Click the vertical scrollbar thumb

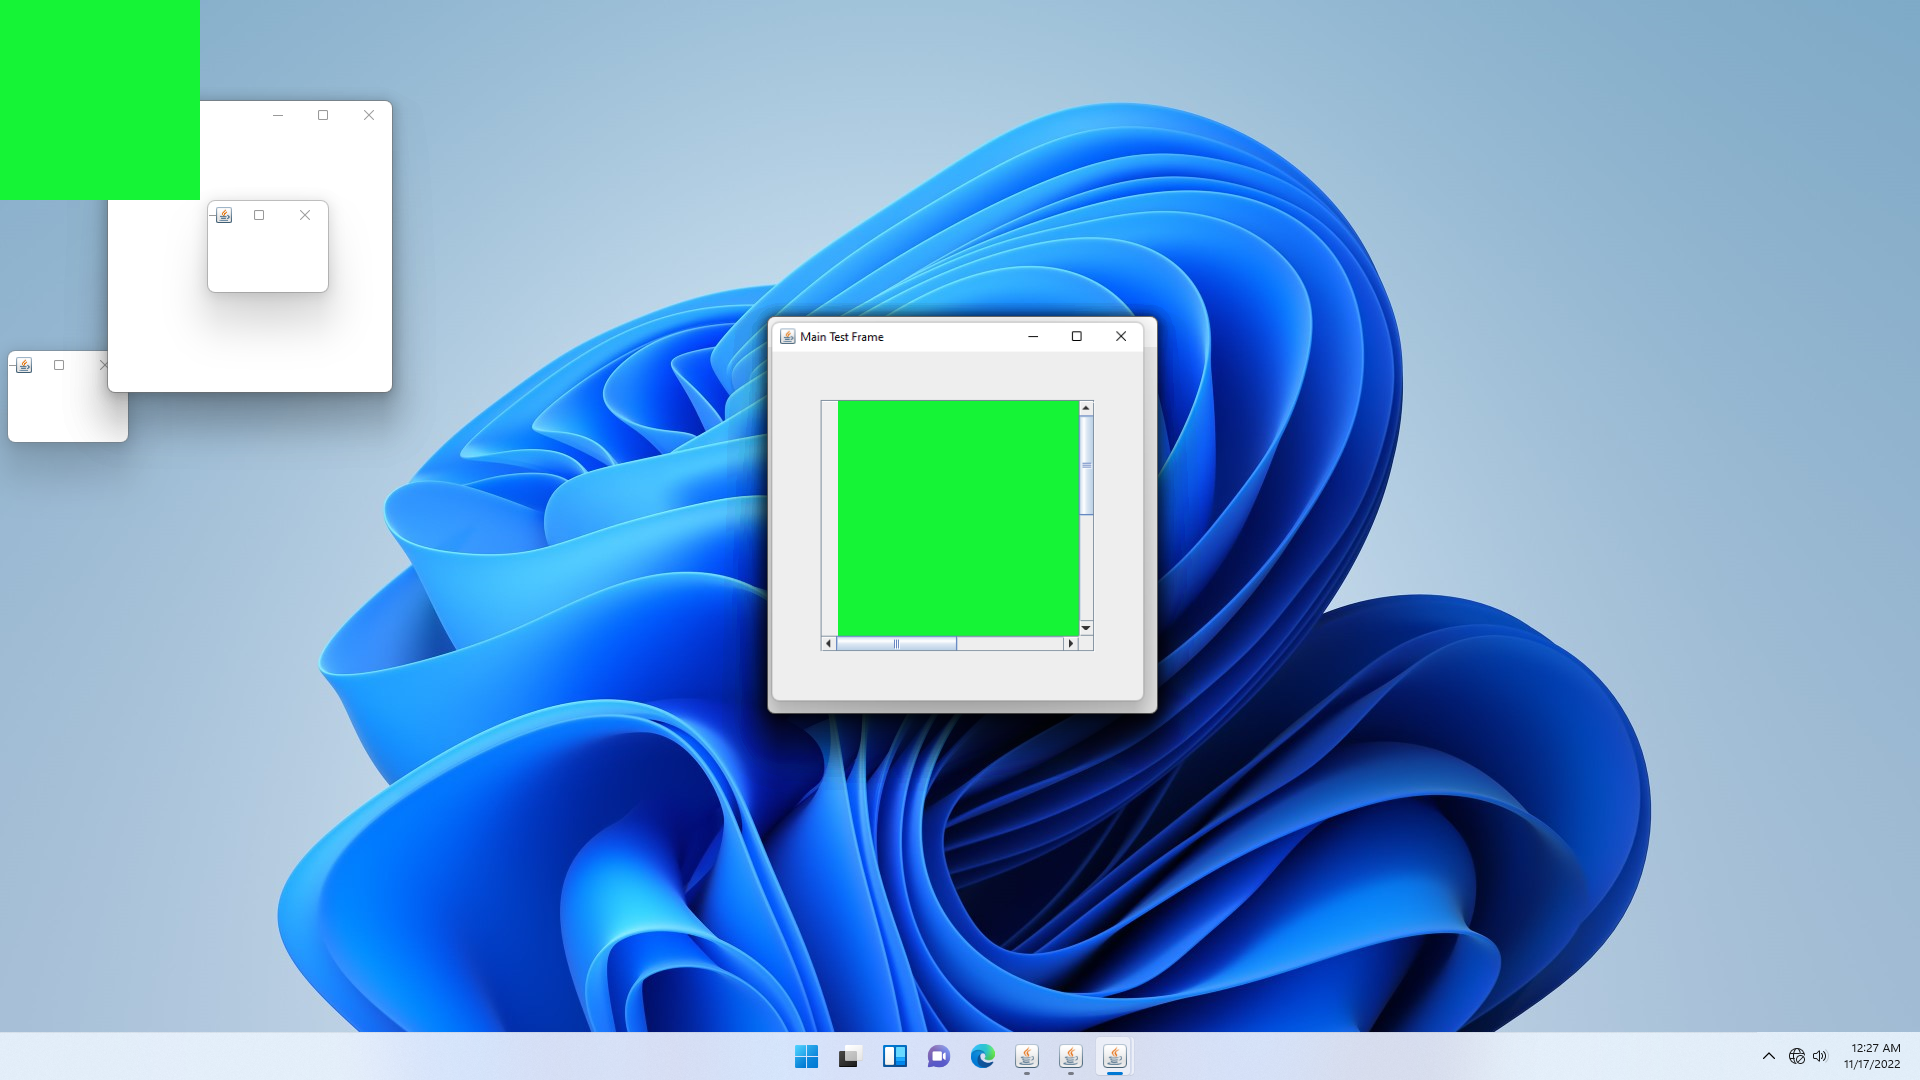(x=1086, y=465)
